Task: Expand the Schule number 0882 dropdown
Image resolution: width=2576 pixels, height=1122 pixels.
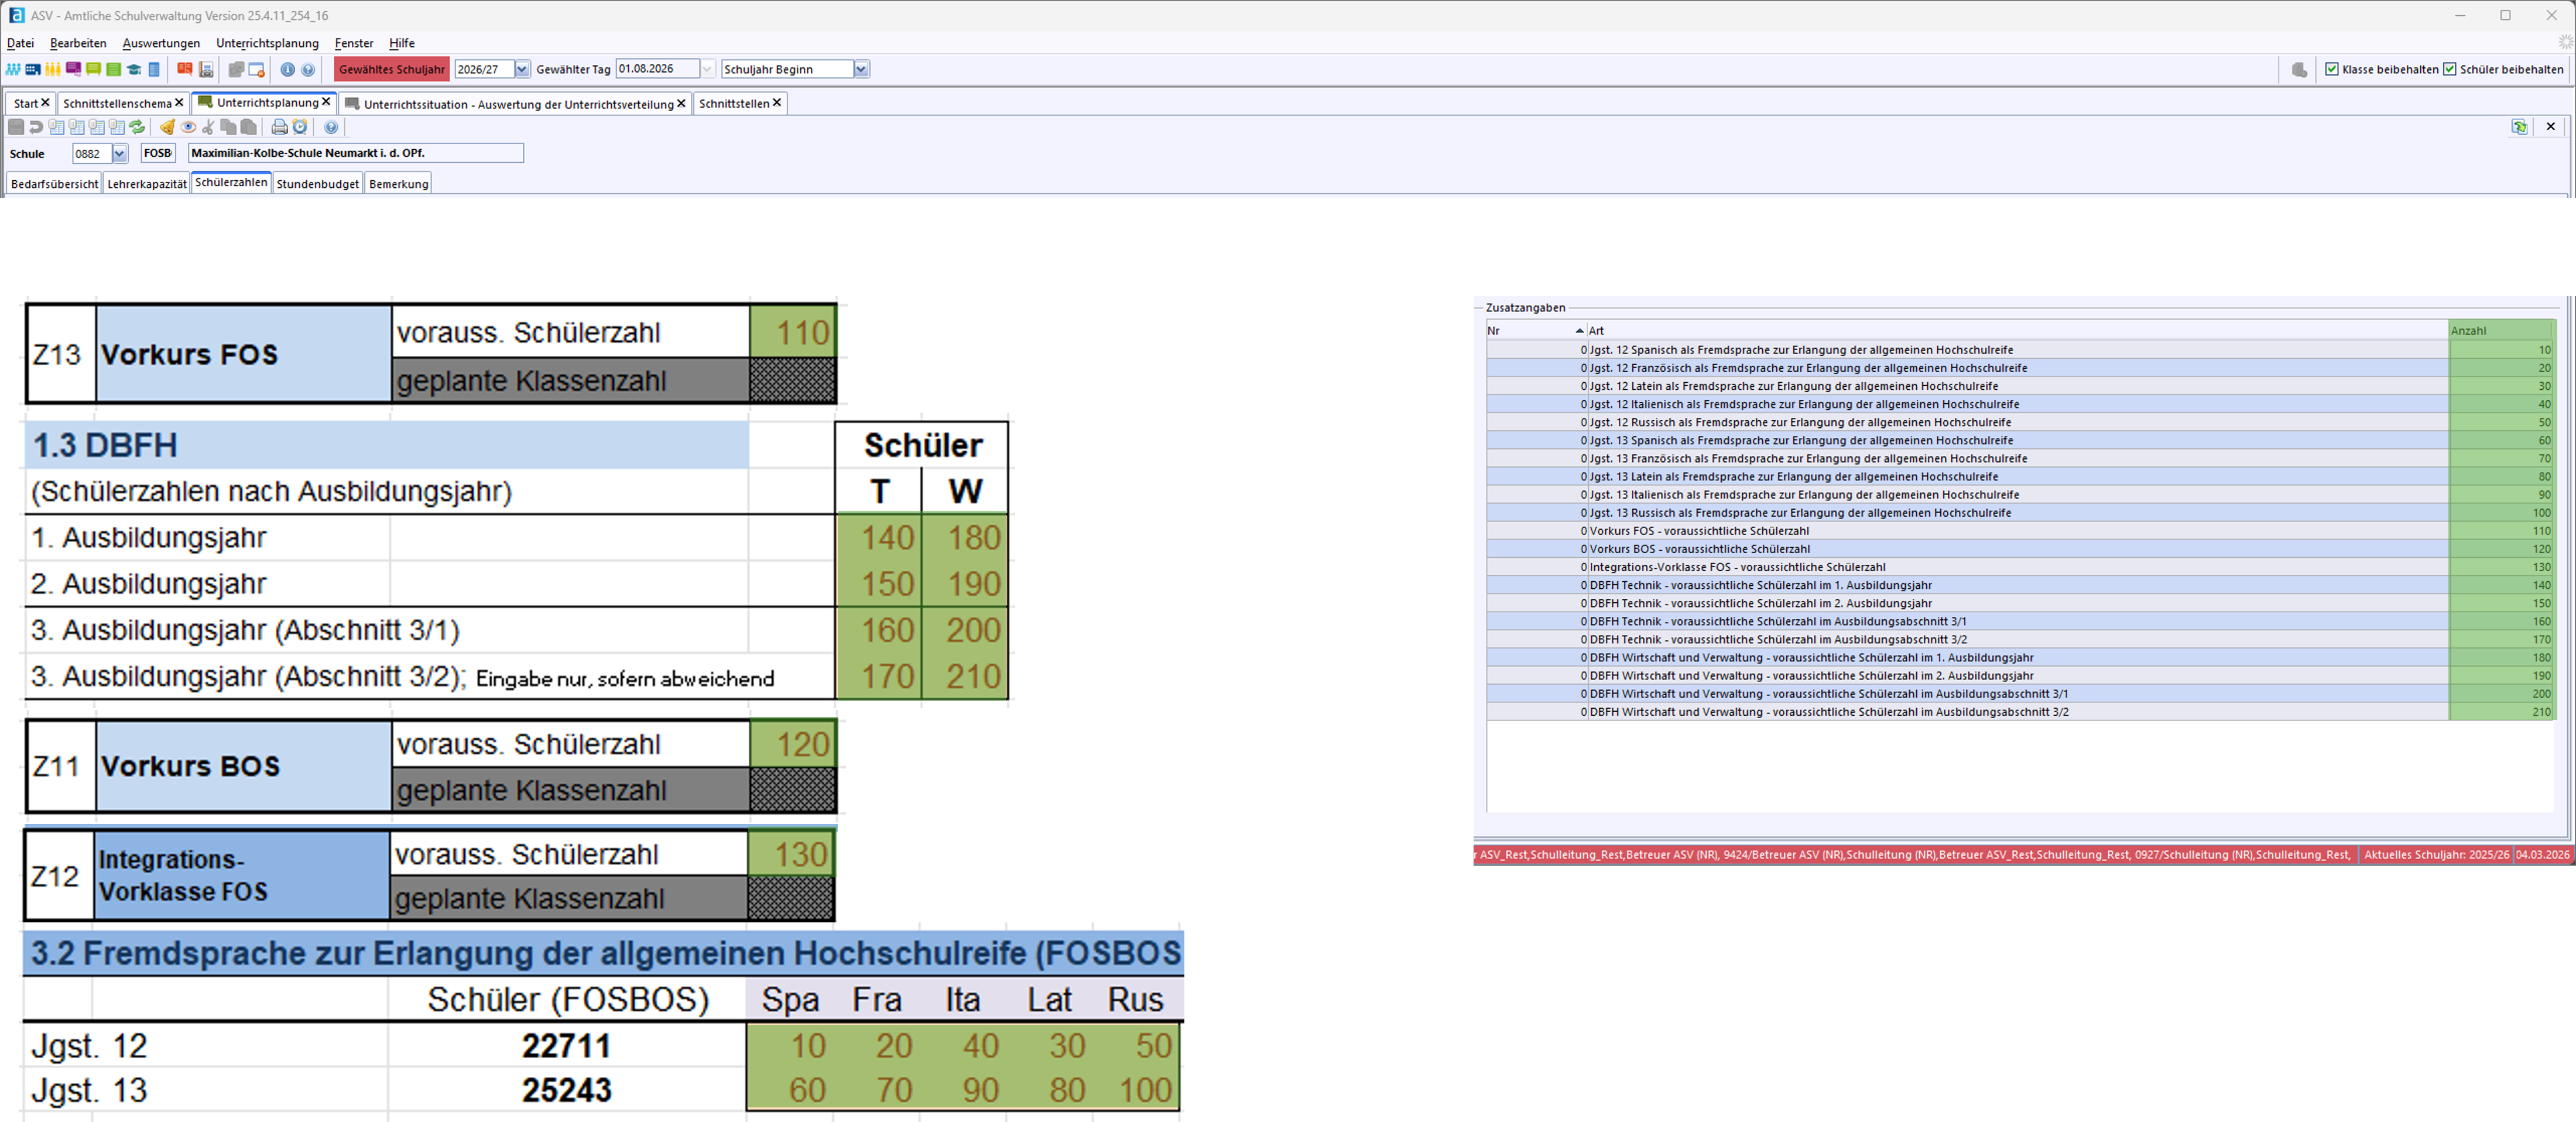Action: tap(120, 153)
